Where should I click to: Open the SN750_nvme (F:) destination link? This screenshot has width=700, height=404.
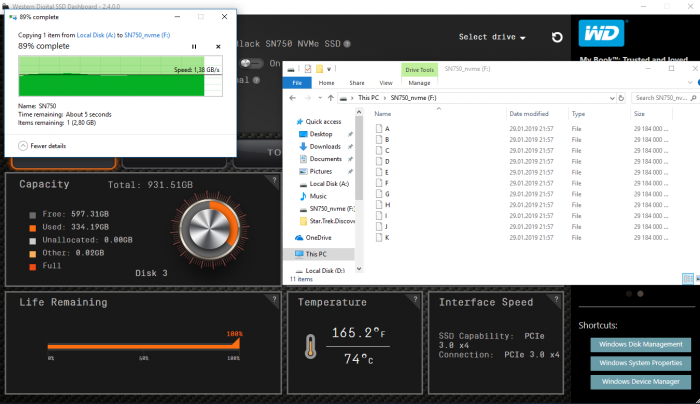click(x=147, y=35)
